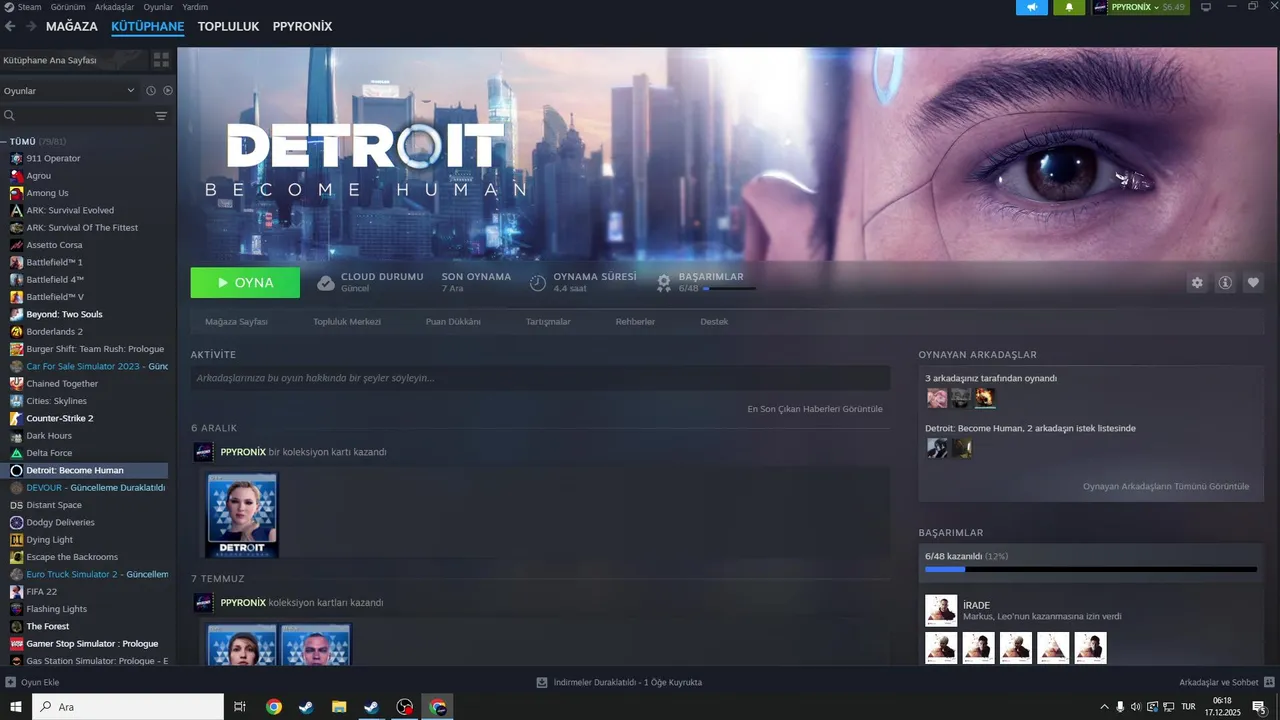Click the cloud status icon
Screen dimensions: 1280x720
pyautogui.click(x=326, y=283)
